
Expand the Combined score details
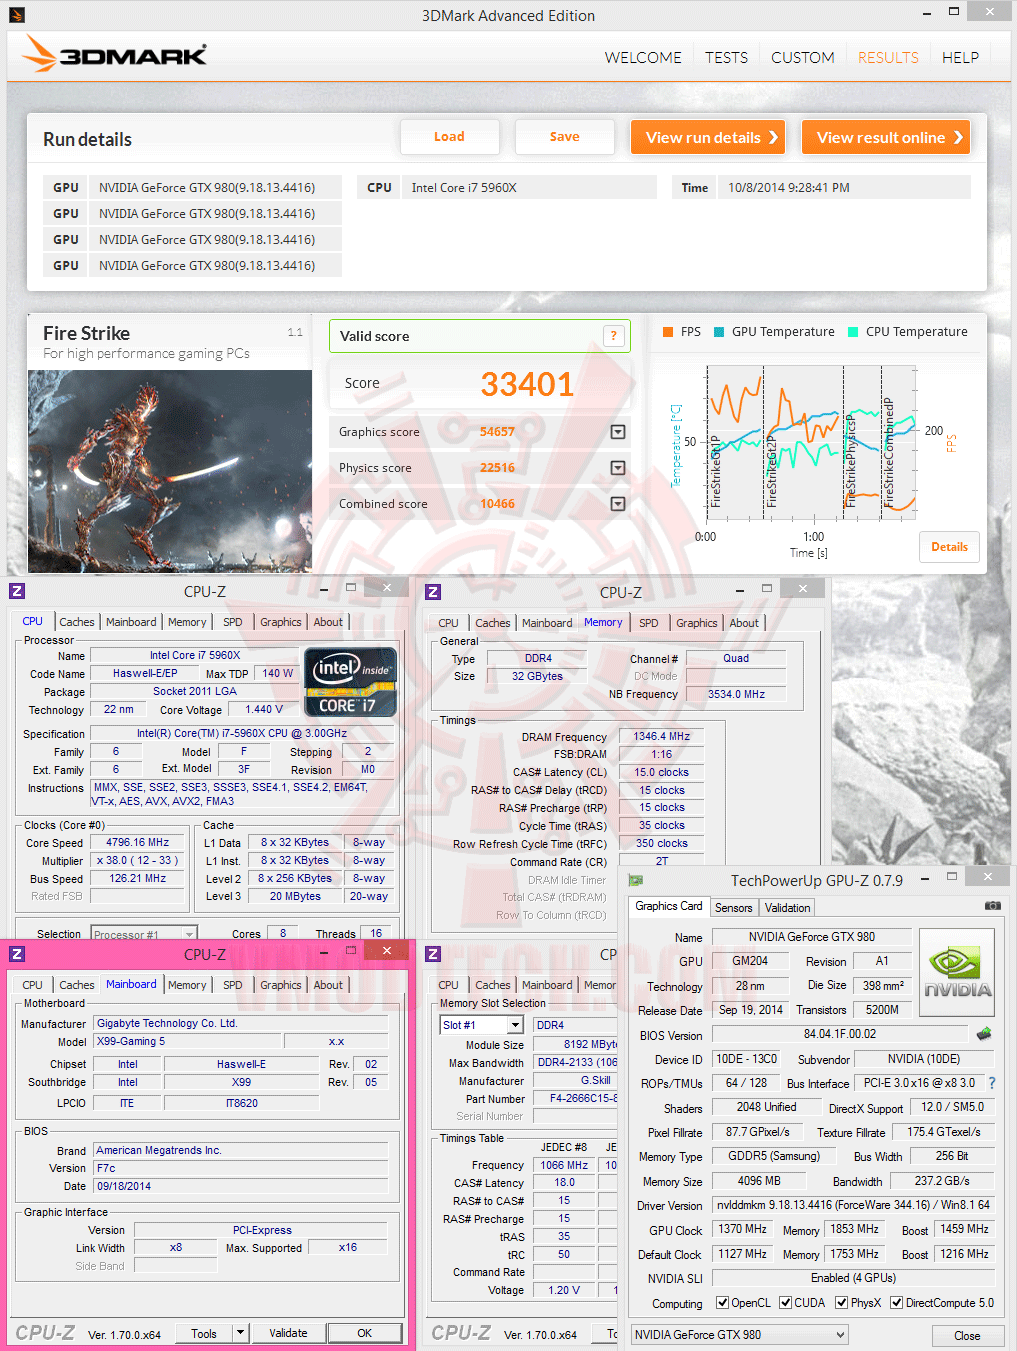pyautogui.click(x=618, y=504)
